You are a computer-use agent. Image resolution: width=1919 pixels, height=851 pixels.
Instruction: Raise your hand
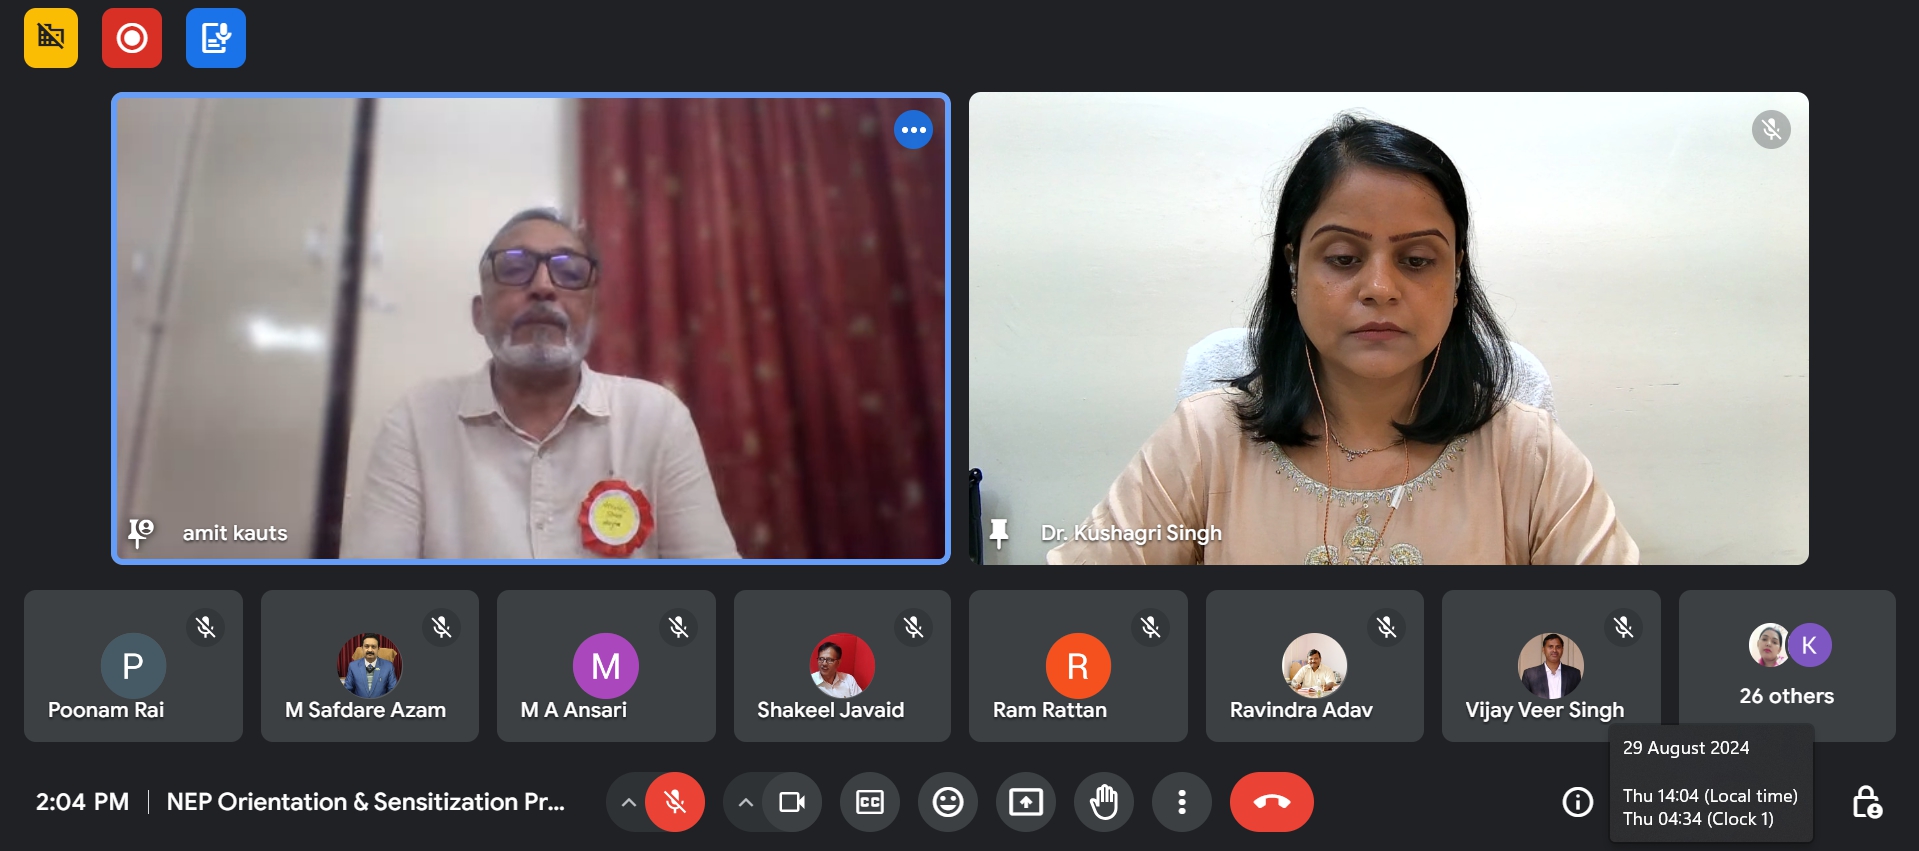coord(1103,802)
